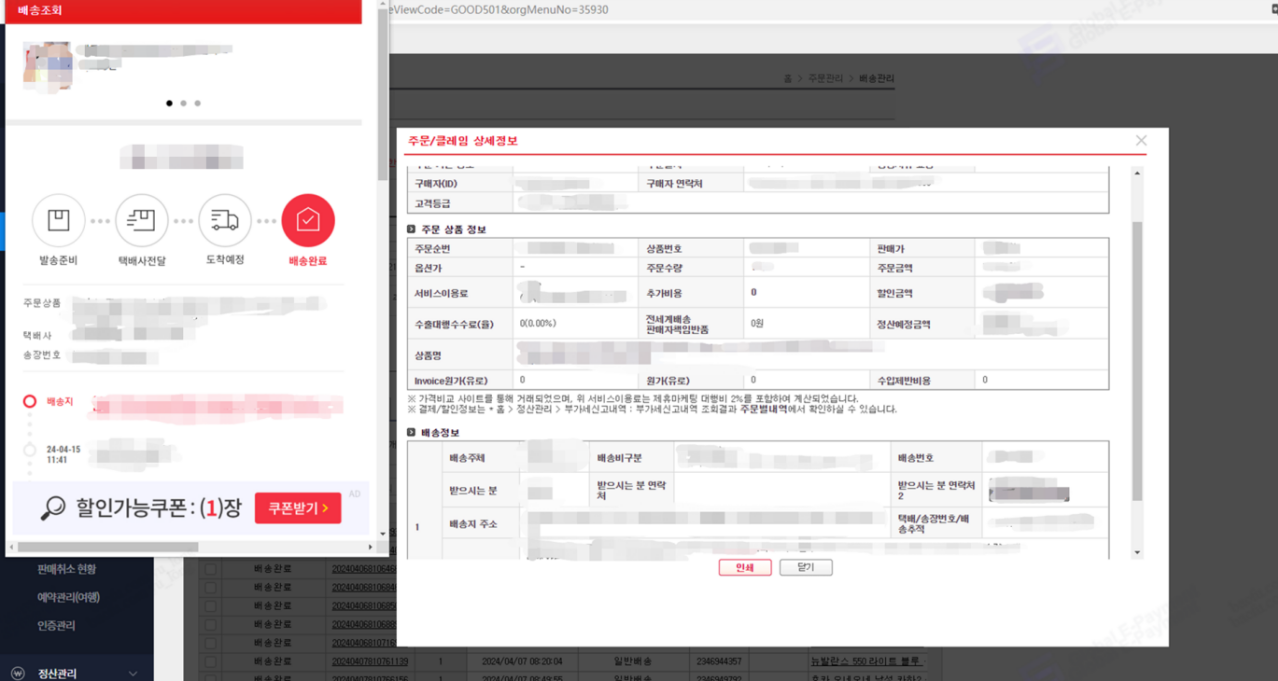Click the 발송준비 box icon

coord(58,221)
